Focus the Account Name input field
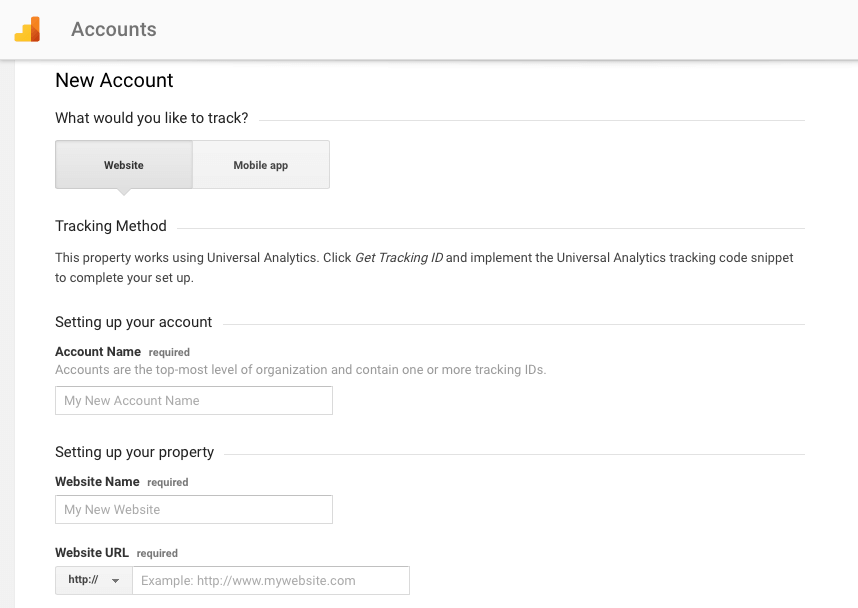 [194, 401]
